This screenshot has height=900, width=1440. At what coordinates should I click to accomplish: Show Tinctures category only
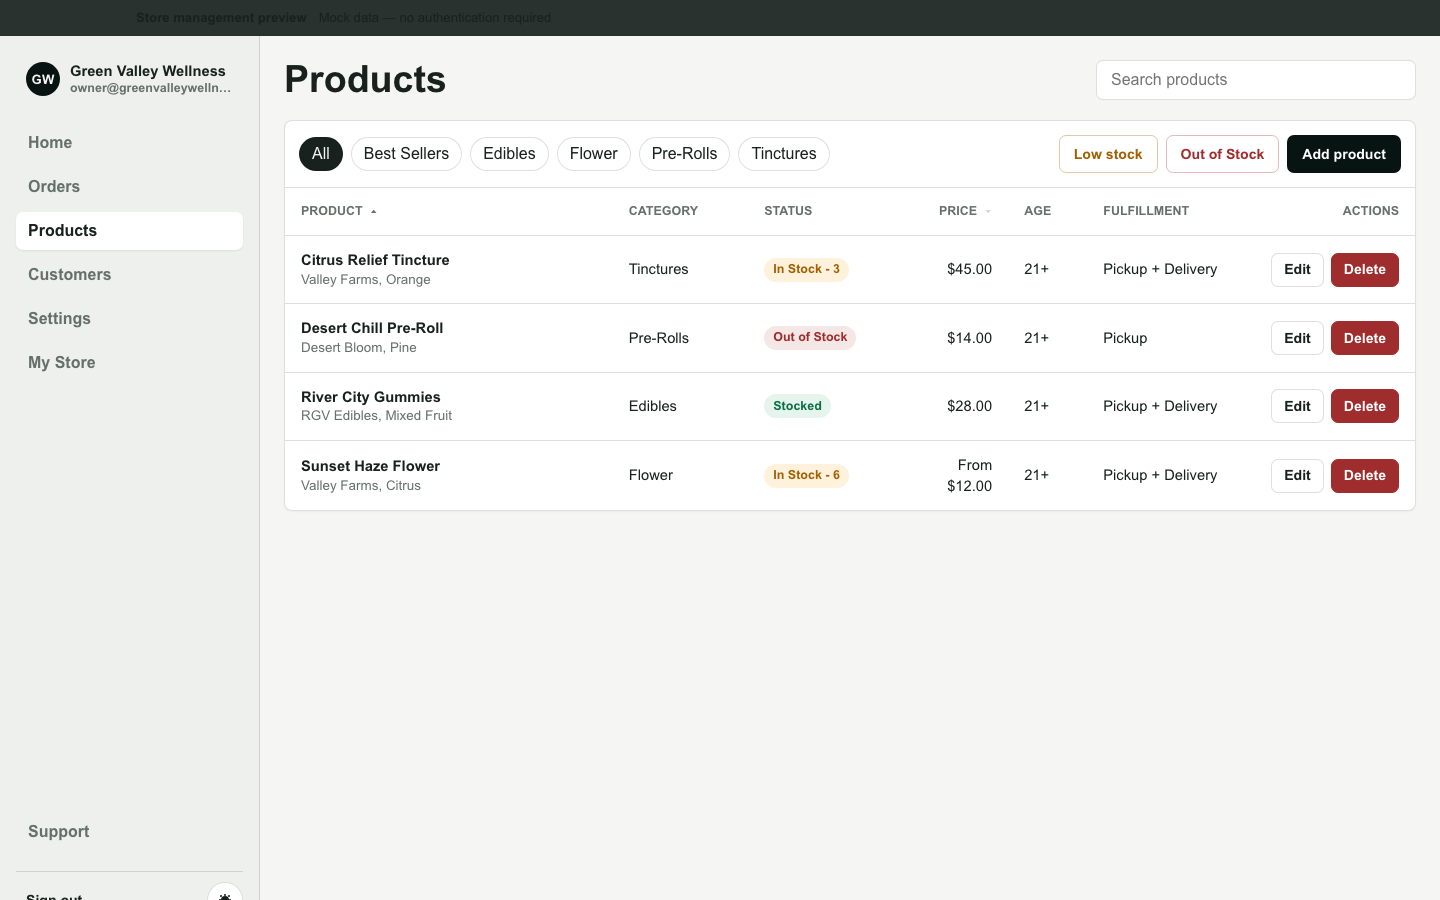tap(784, 154)
